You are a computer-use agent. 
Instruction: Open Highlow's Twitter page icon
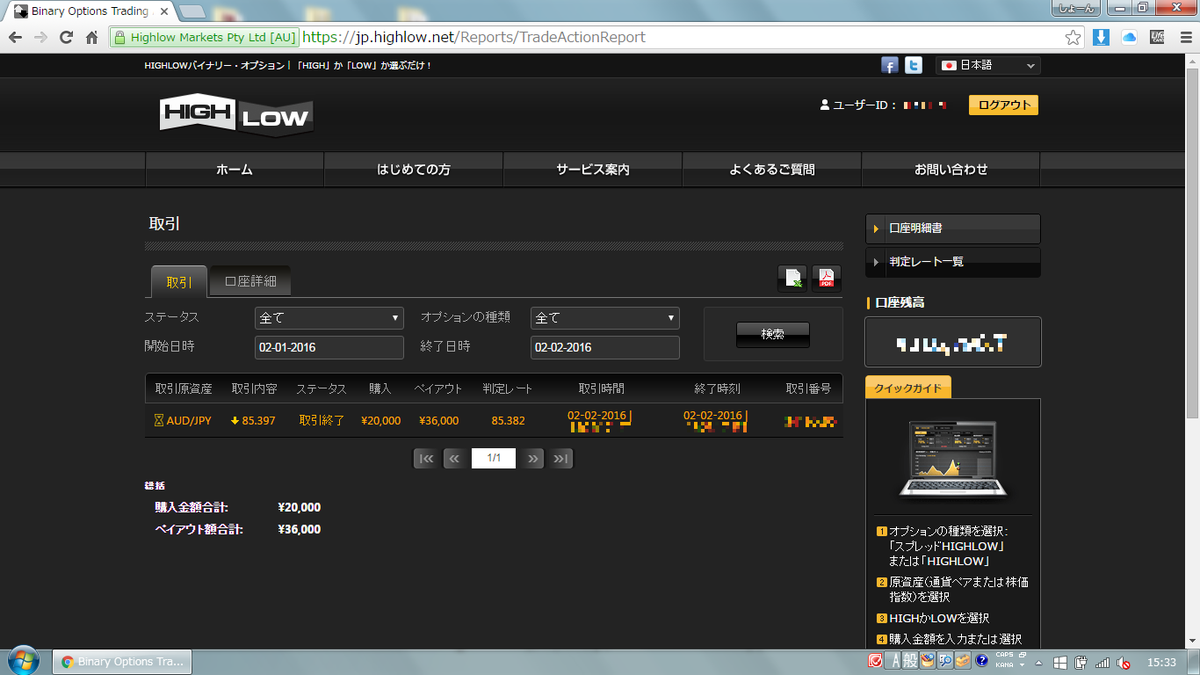point(913,65)
